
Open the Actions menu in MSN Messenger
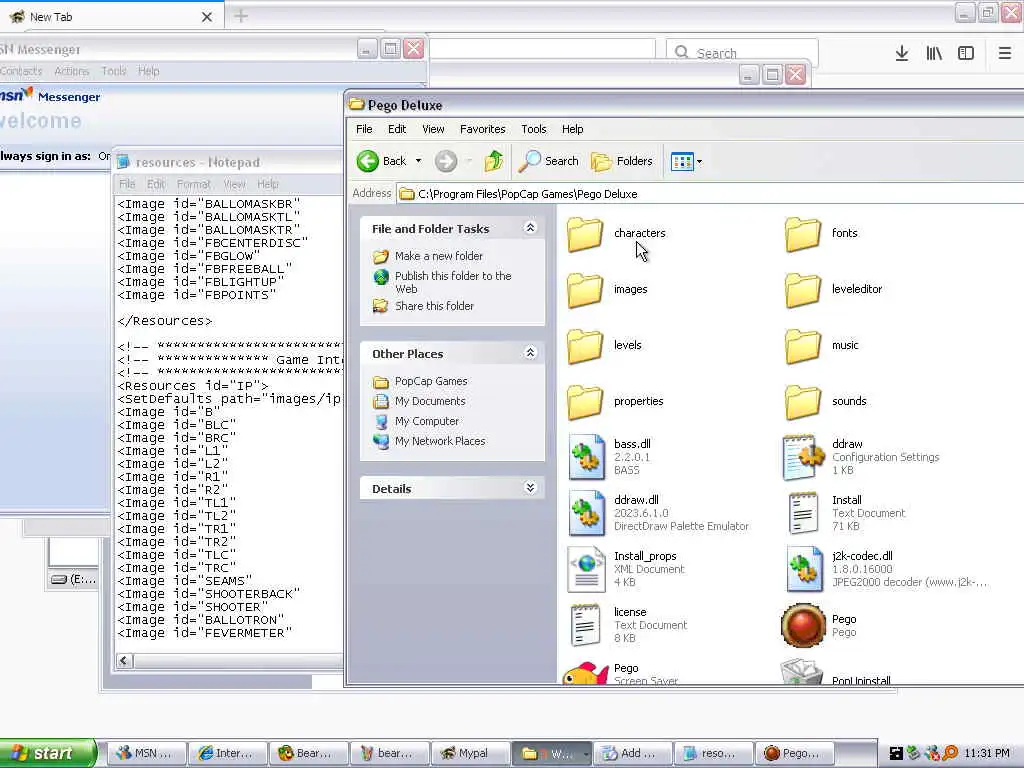pyautogui.click(x=71, y=71)
